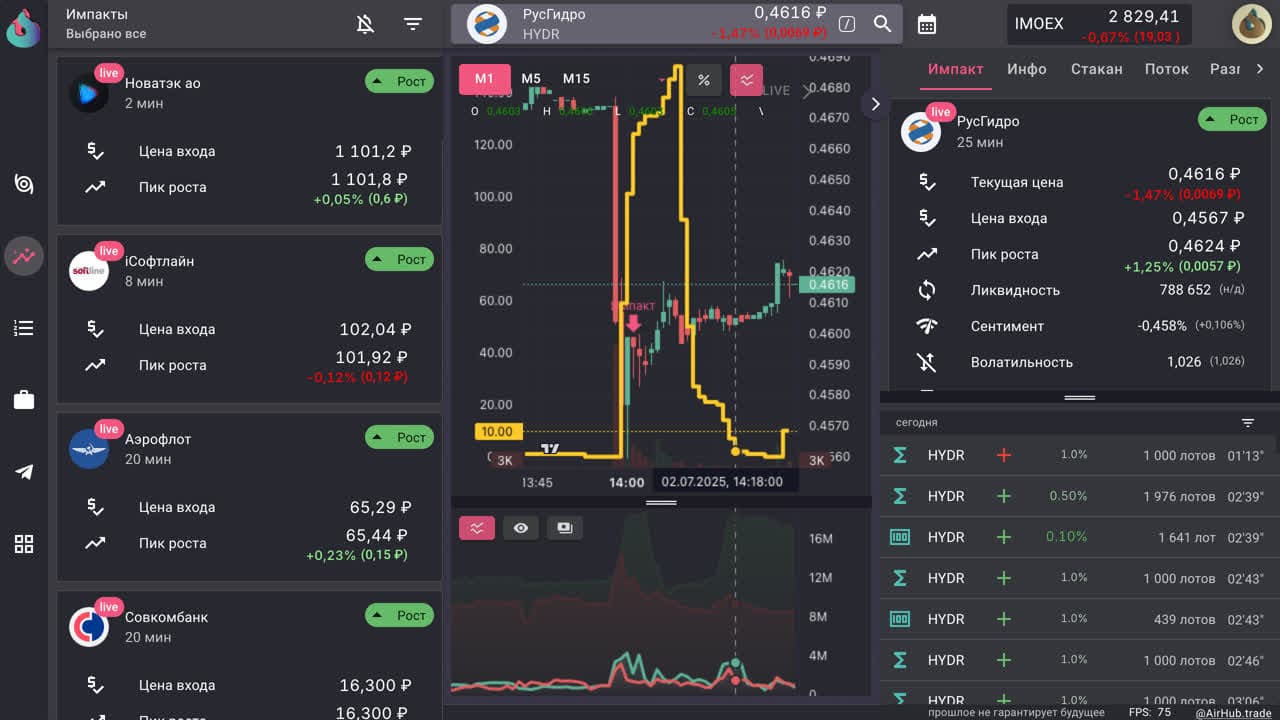
Task: Click the Рост badge in RusHydro impact panel
Action: [x=1233, y=119]
